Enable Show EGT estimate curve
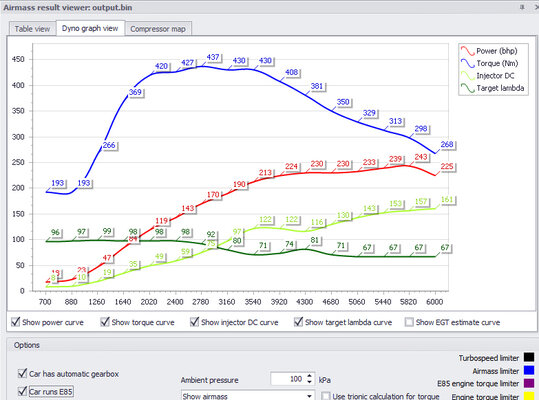Image resolution: width=539 pixels, height=400 pixels. pos(409,322)
